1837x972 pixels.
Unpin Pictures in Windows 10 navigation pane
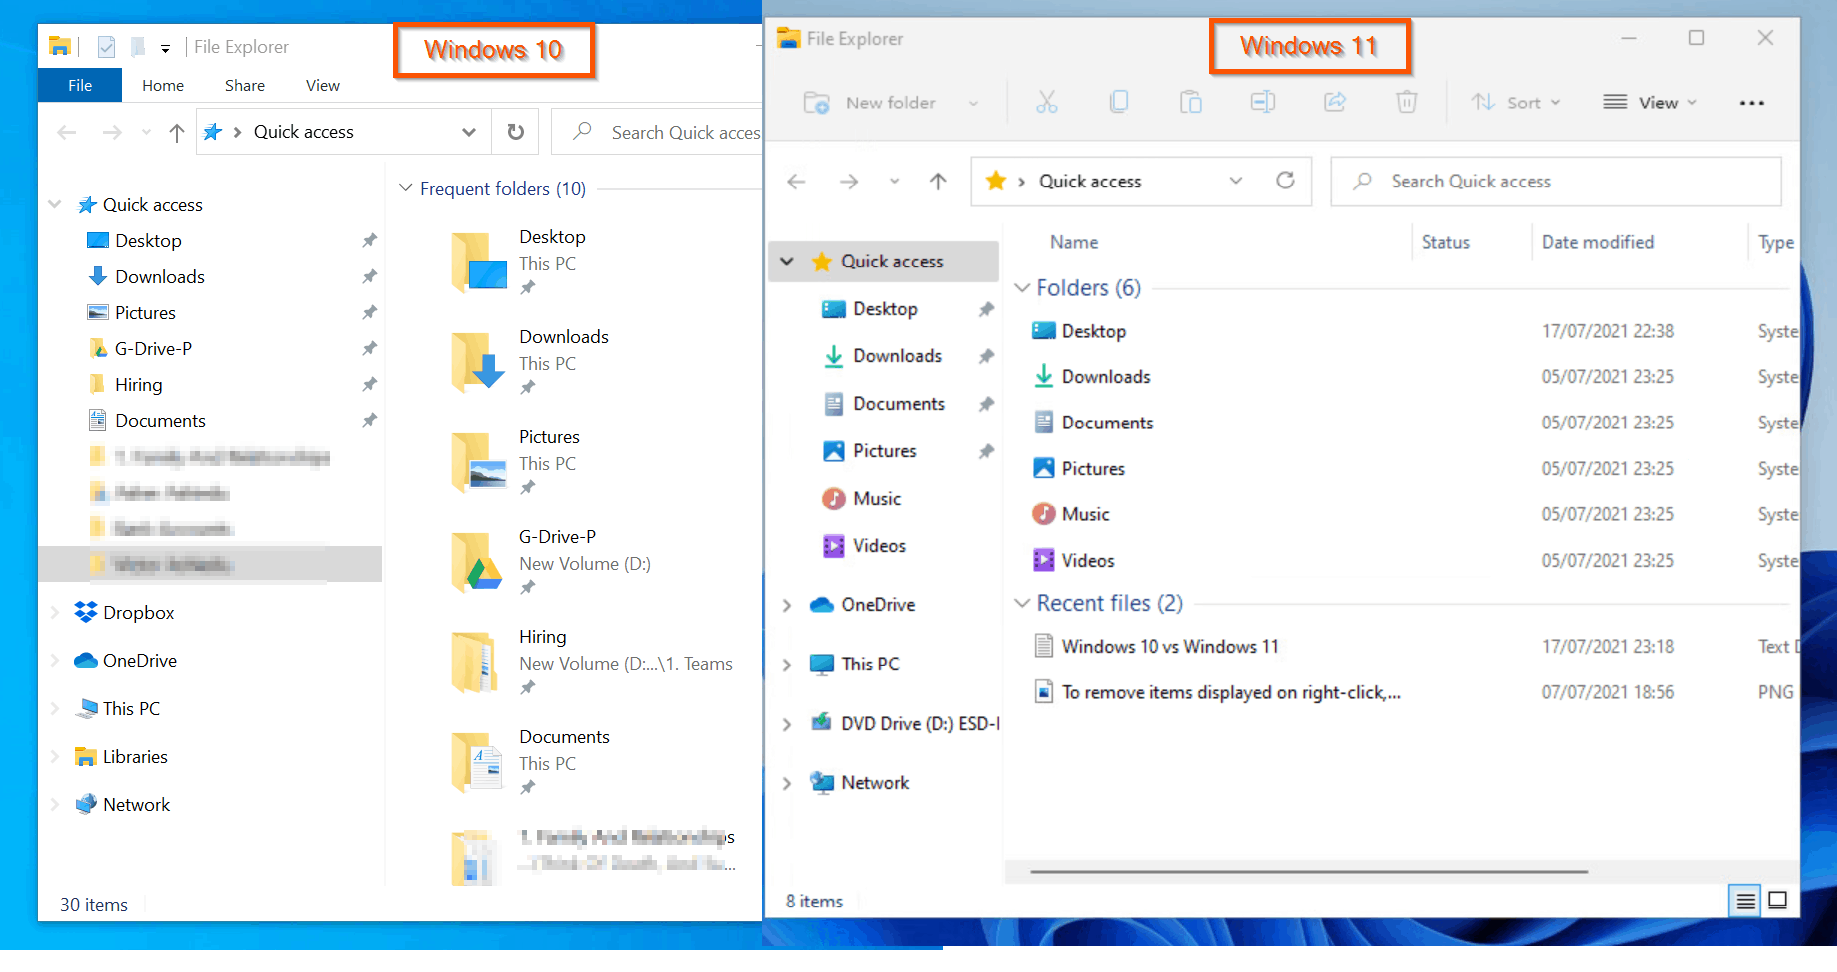369,312
